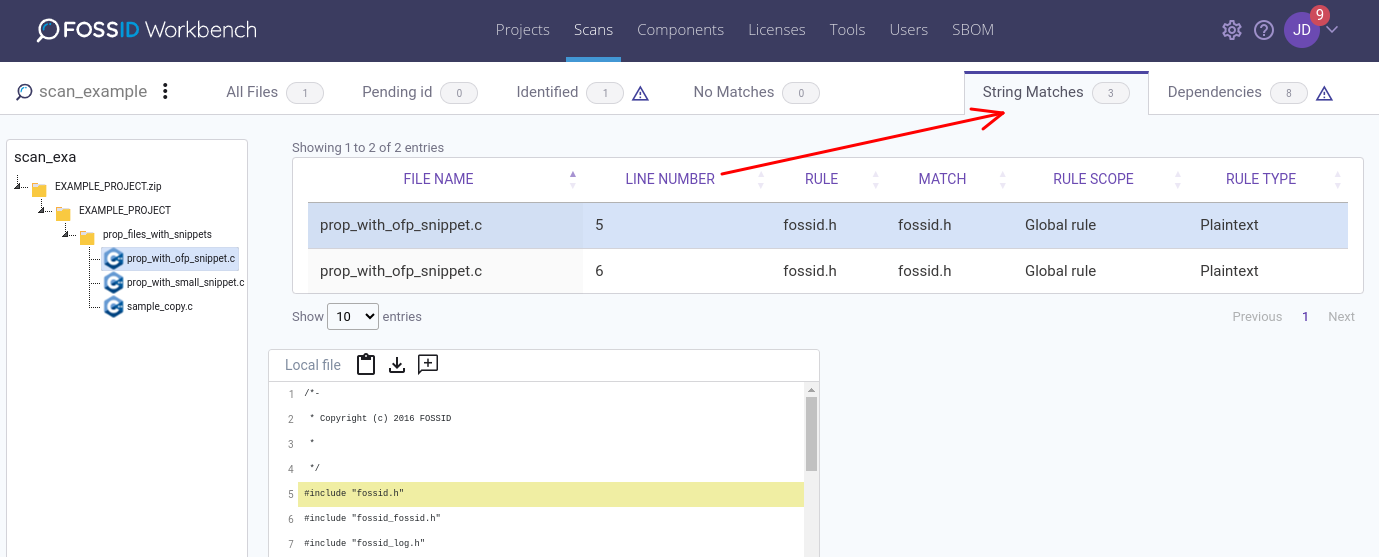This screenshot has height=557, width=1379.
Task: Copy local file to clipboard
Action: pos(366,365)
